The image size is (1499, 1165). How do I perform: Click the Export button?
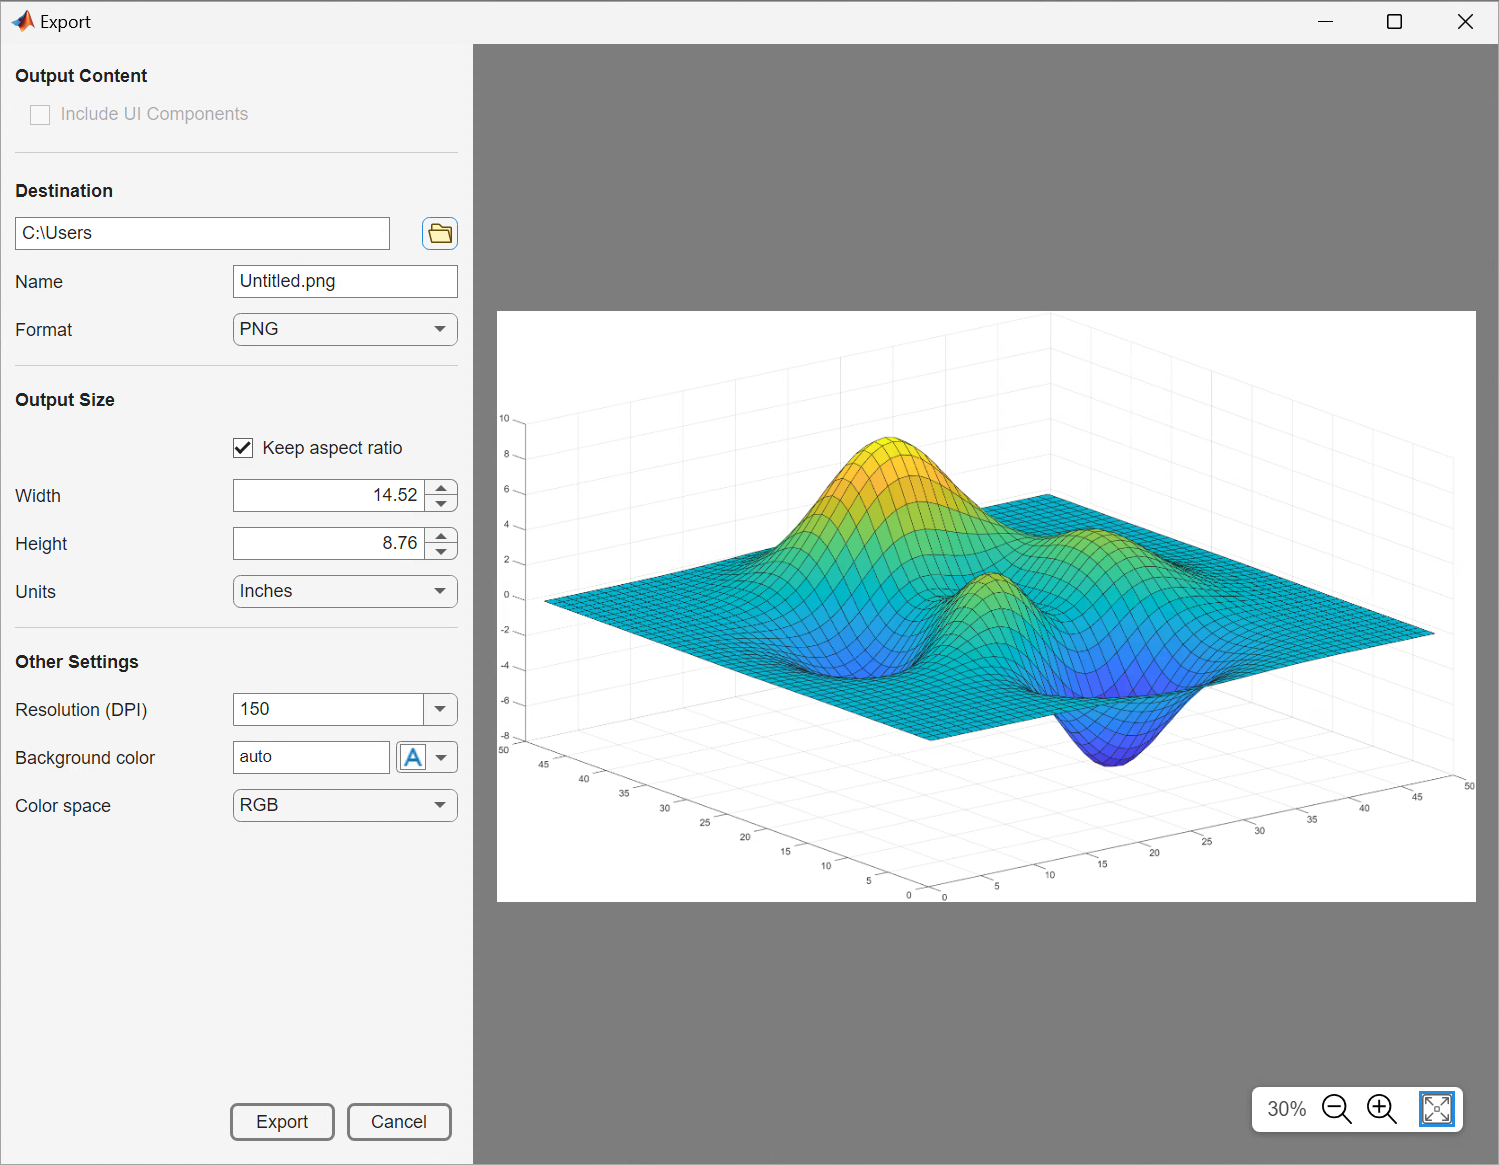pos(282,1122)
